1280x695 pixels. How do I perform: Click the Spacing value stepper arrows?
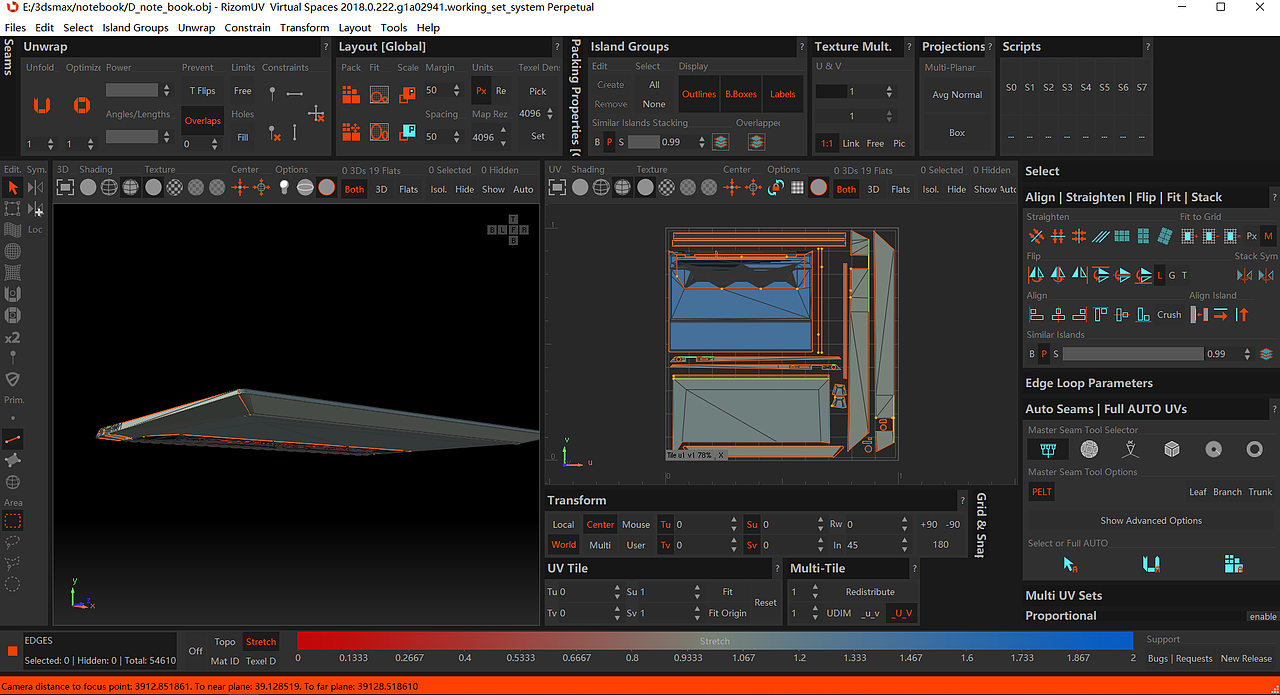pyautogui.click(x=459, y=136)
